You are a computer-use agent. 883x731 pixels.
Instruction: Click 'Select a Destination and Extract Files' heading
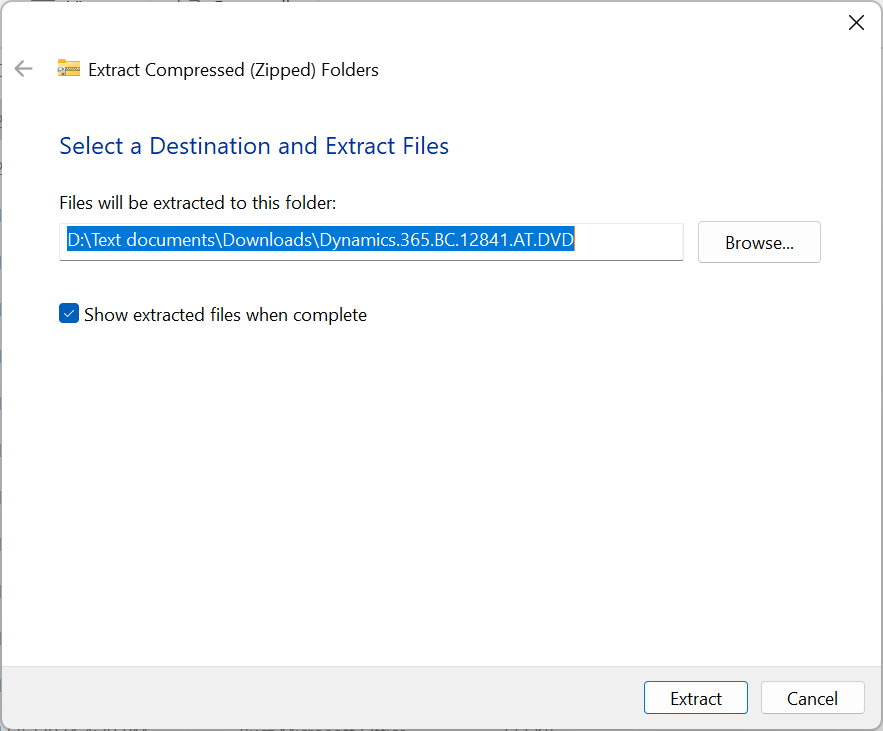point(254,146)
